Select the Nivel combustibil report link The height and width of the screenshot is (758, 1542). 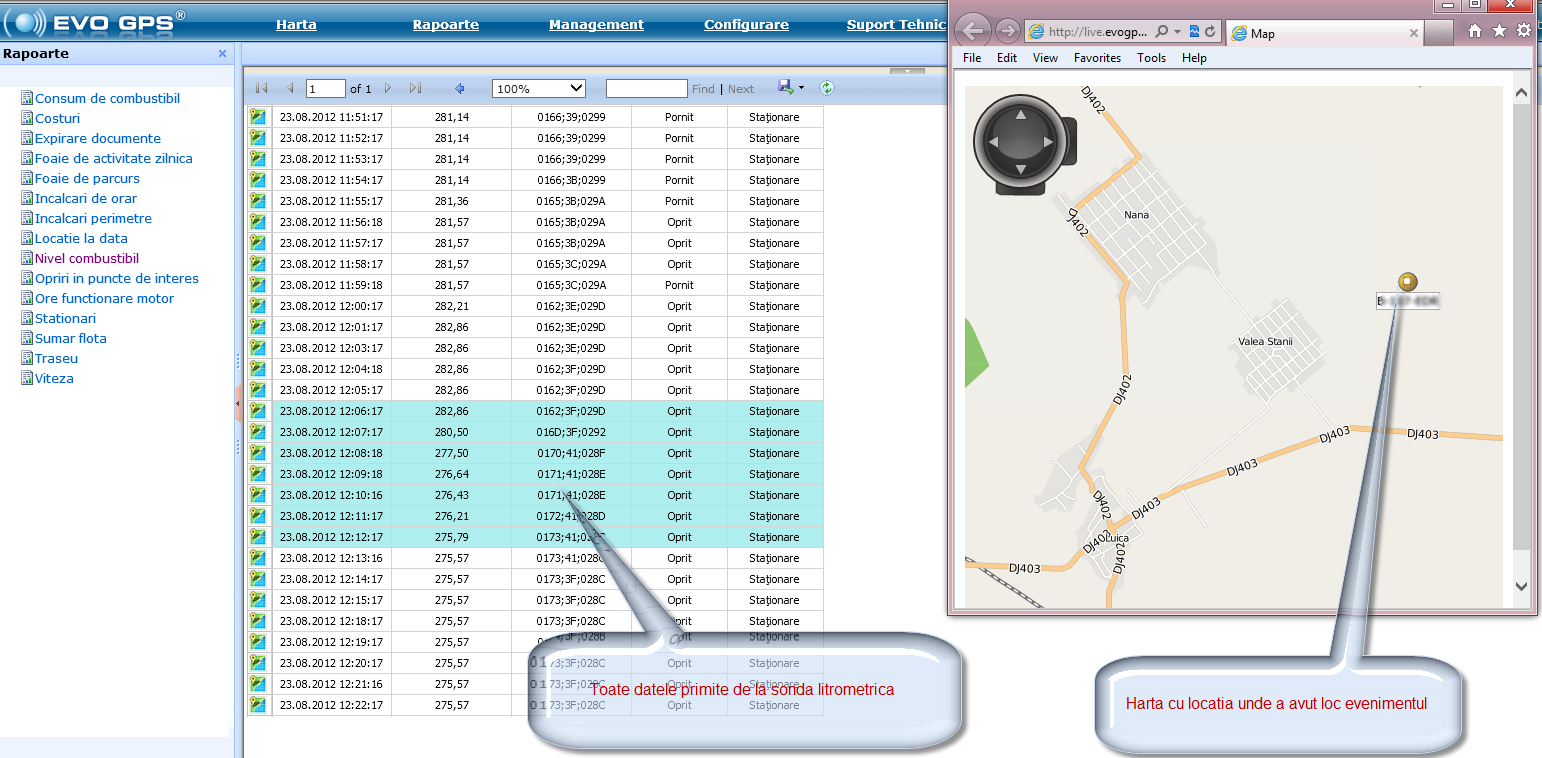coord(86,258)
